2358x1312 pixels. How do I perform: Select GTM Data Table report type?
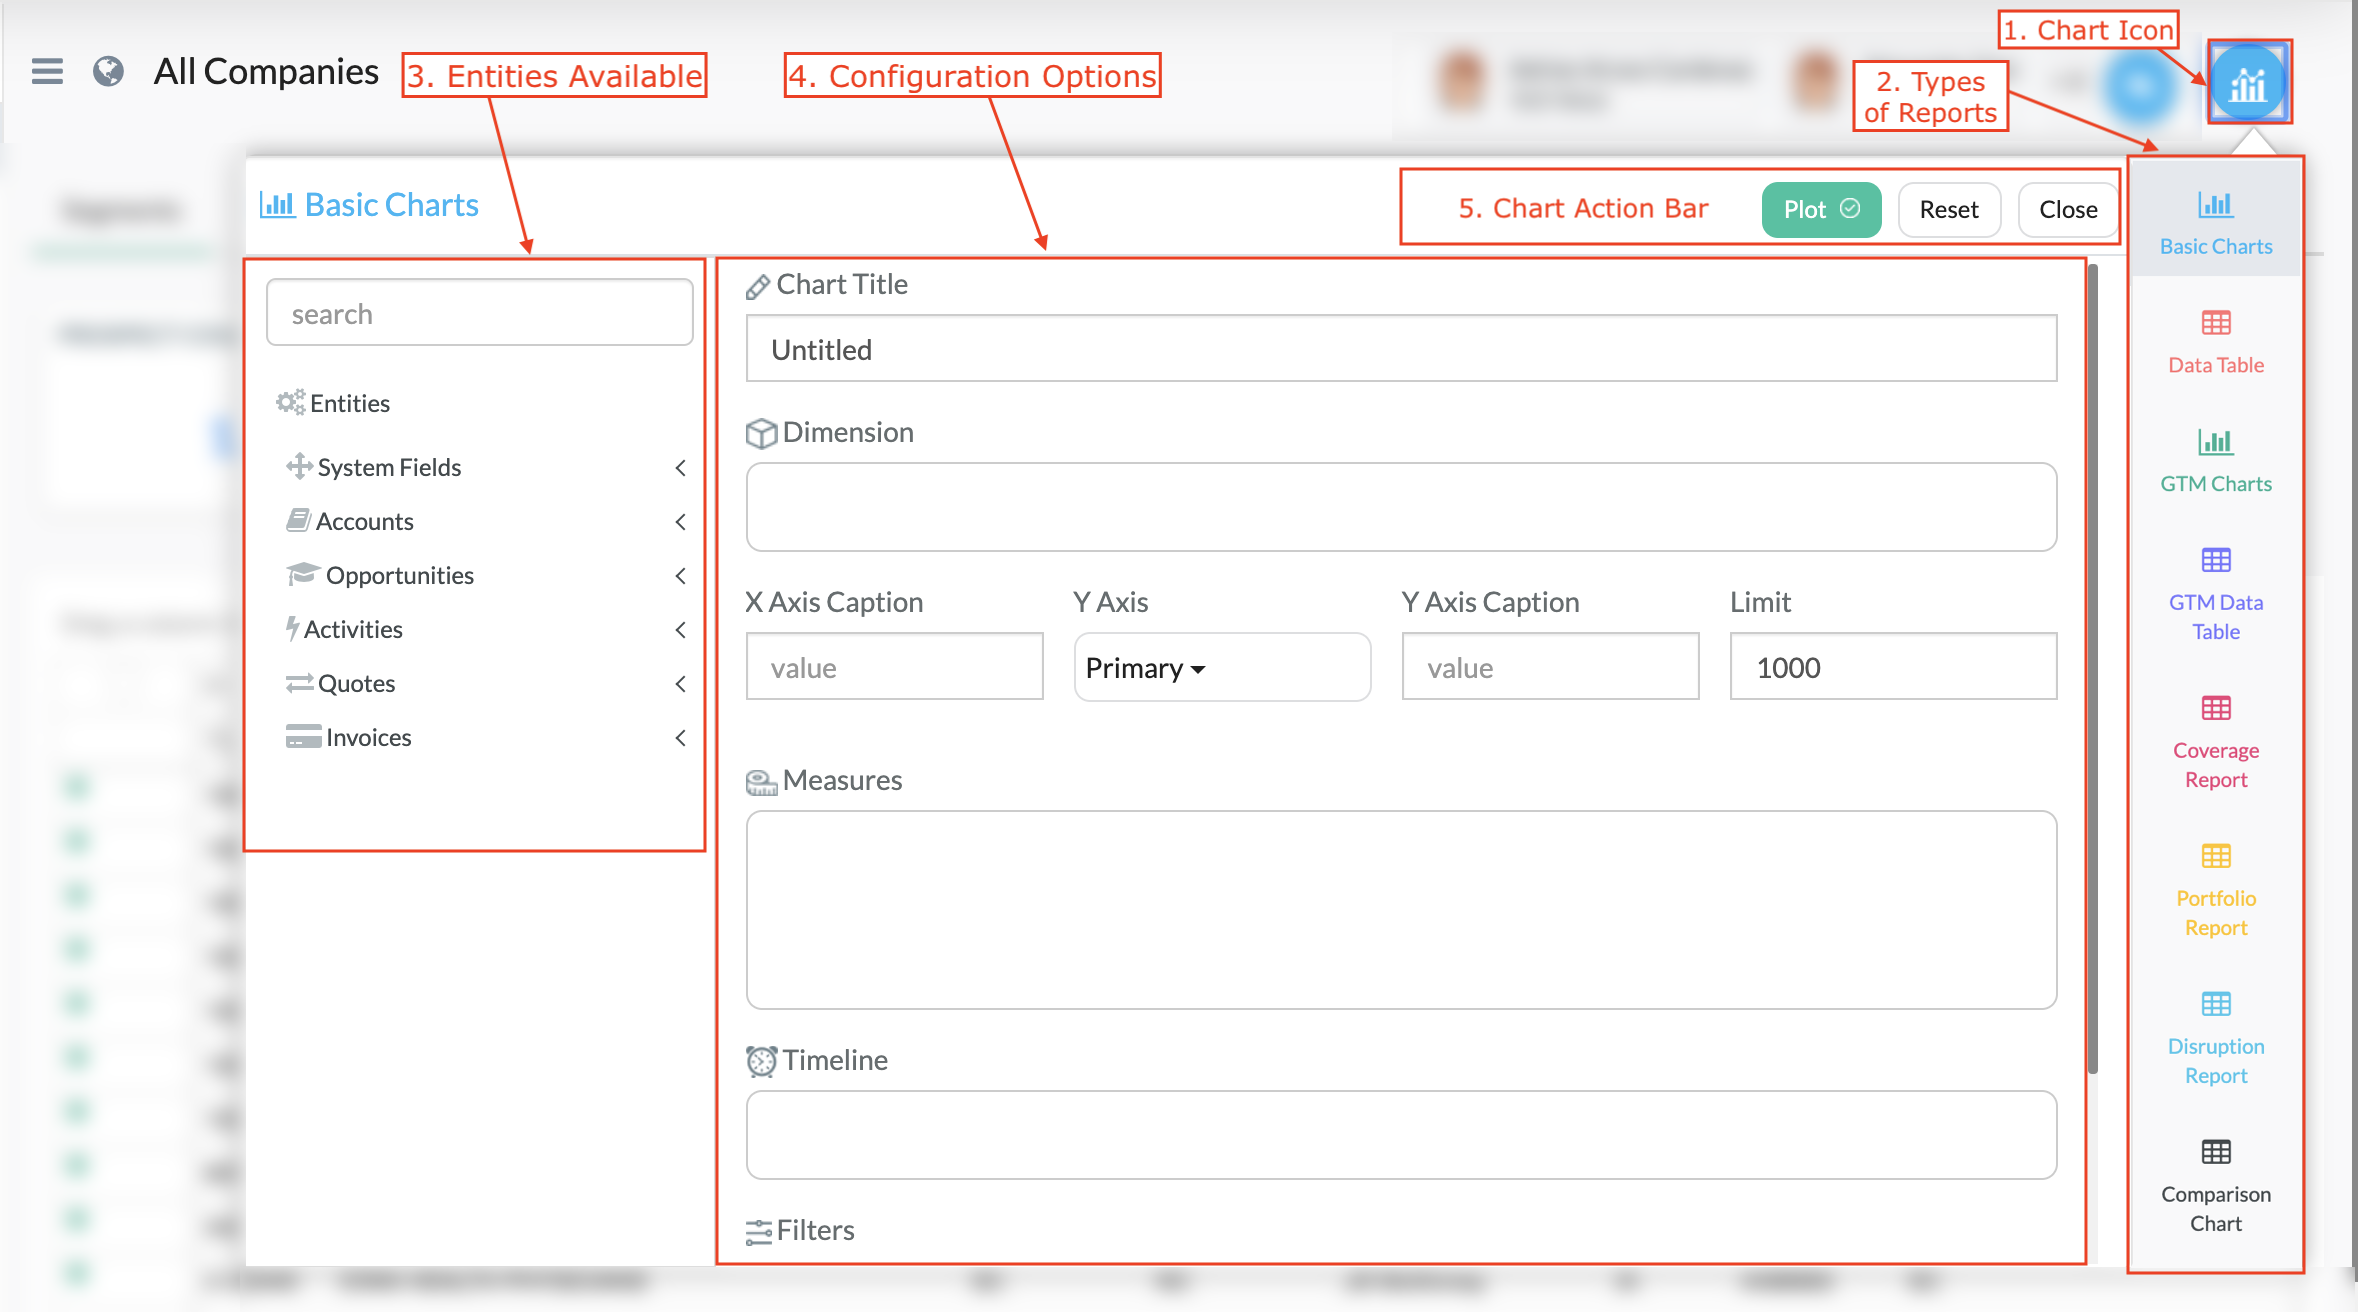pos(2215,594)
